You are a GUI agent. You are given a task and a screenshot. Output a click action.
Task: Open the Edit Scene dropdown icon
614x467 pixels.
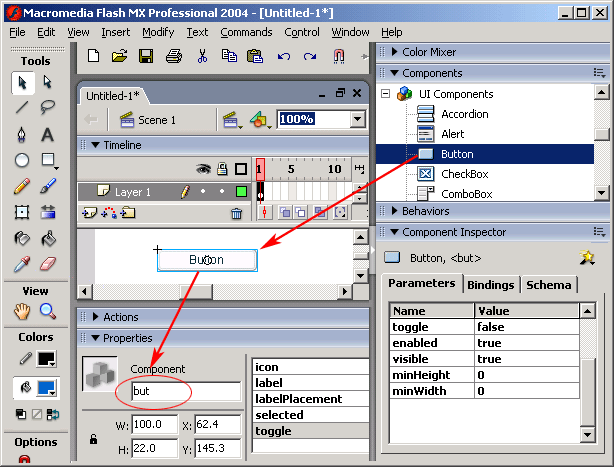pyautogui.click(x=233, y=119)
